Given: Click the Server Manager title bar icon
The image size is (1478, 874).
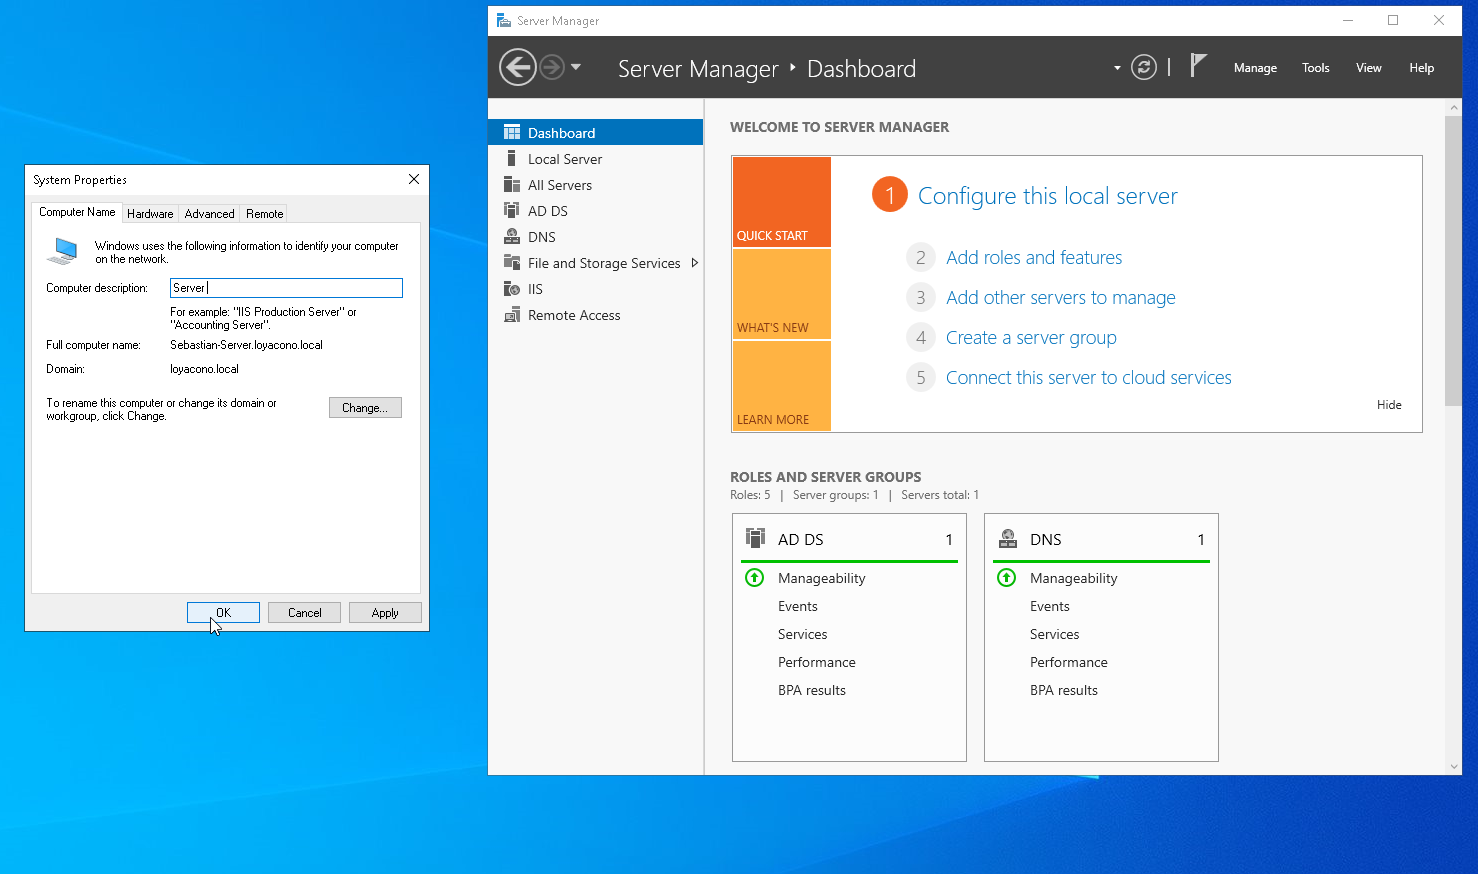Looking at the screenshot, I should 504,20.
